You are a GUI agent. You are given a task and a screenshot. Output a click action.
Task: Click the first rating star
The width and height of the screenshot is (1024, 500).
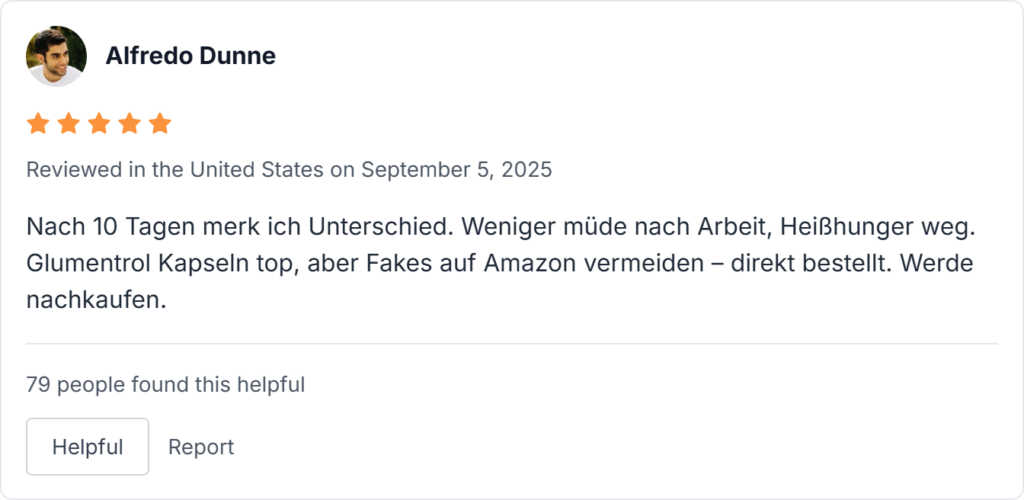click(x=38, y=124)
